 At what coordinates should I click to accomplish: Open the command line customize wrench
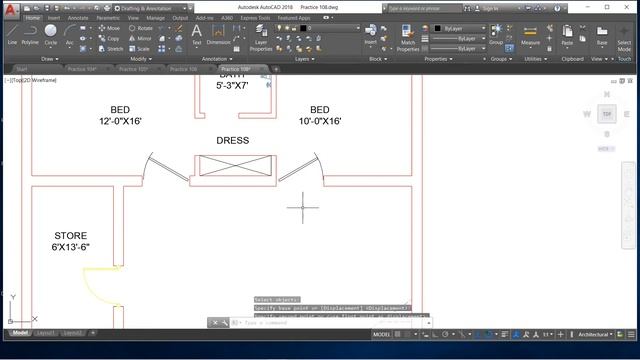click(224, 323)
